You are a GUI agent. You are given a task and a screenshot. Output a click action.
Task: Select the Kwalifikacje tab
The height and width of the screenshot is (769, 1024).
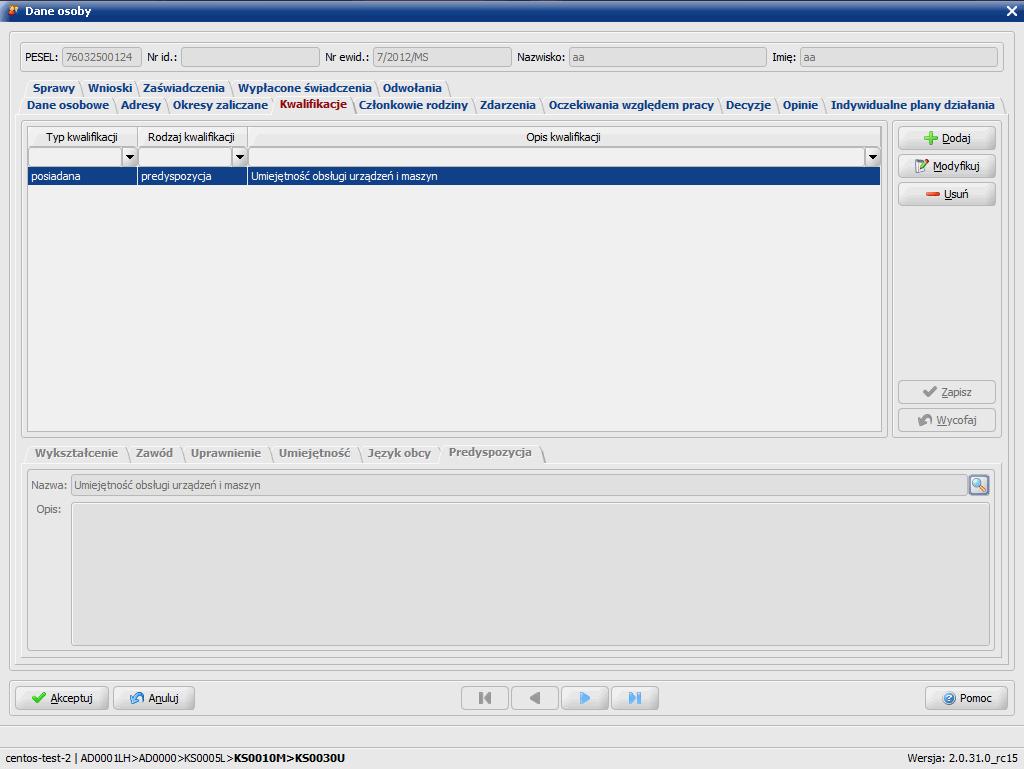tap(313, 104)
